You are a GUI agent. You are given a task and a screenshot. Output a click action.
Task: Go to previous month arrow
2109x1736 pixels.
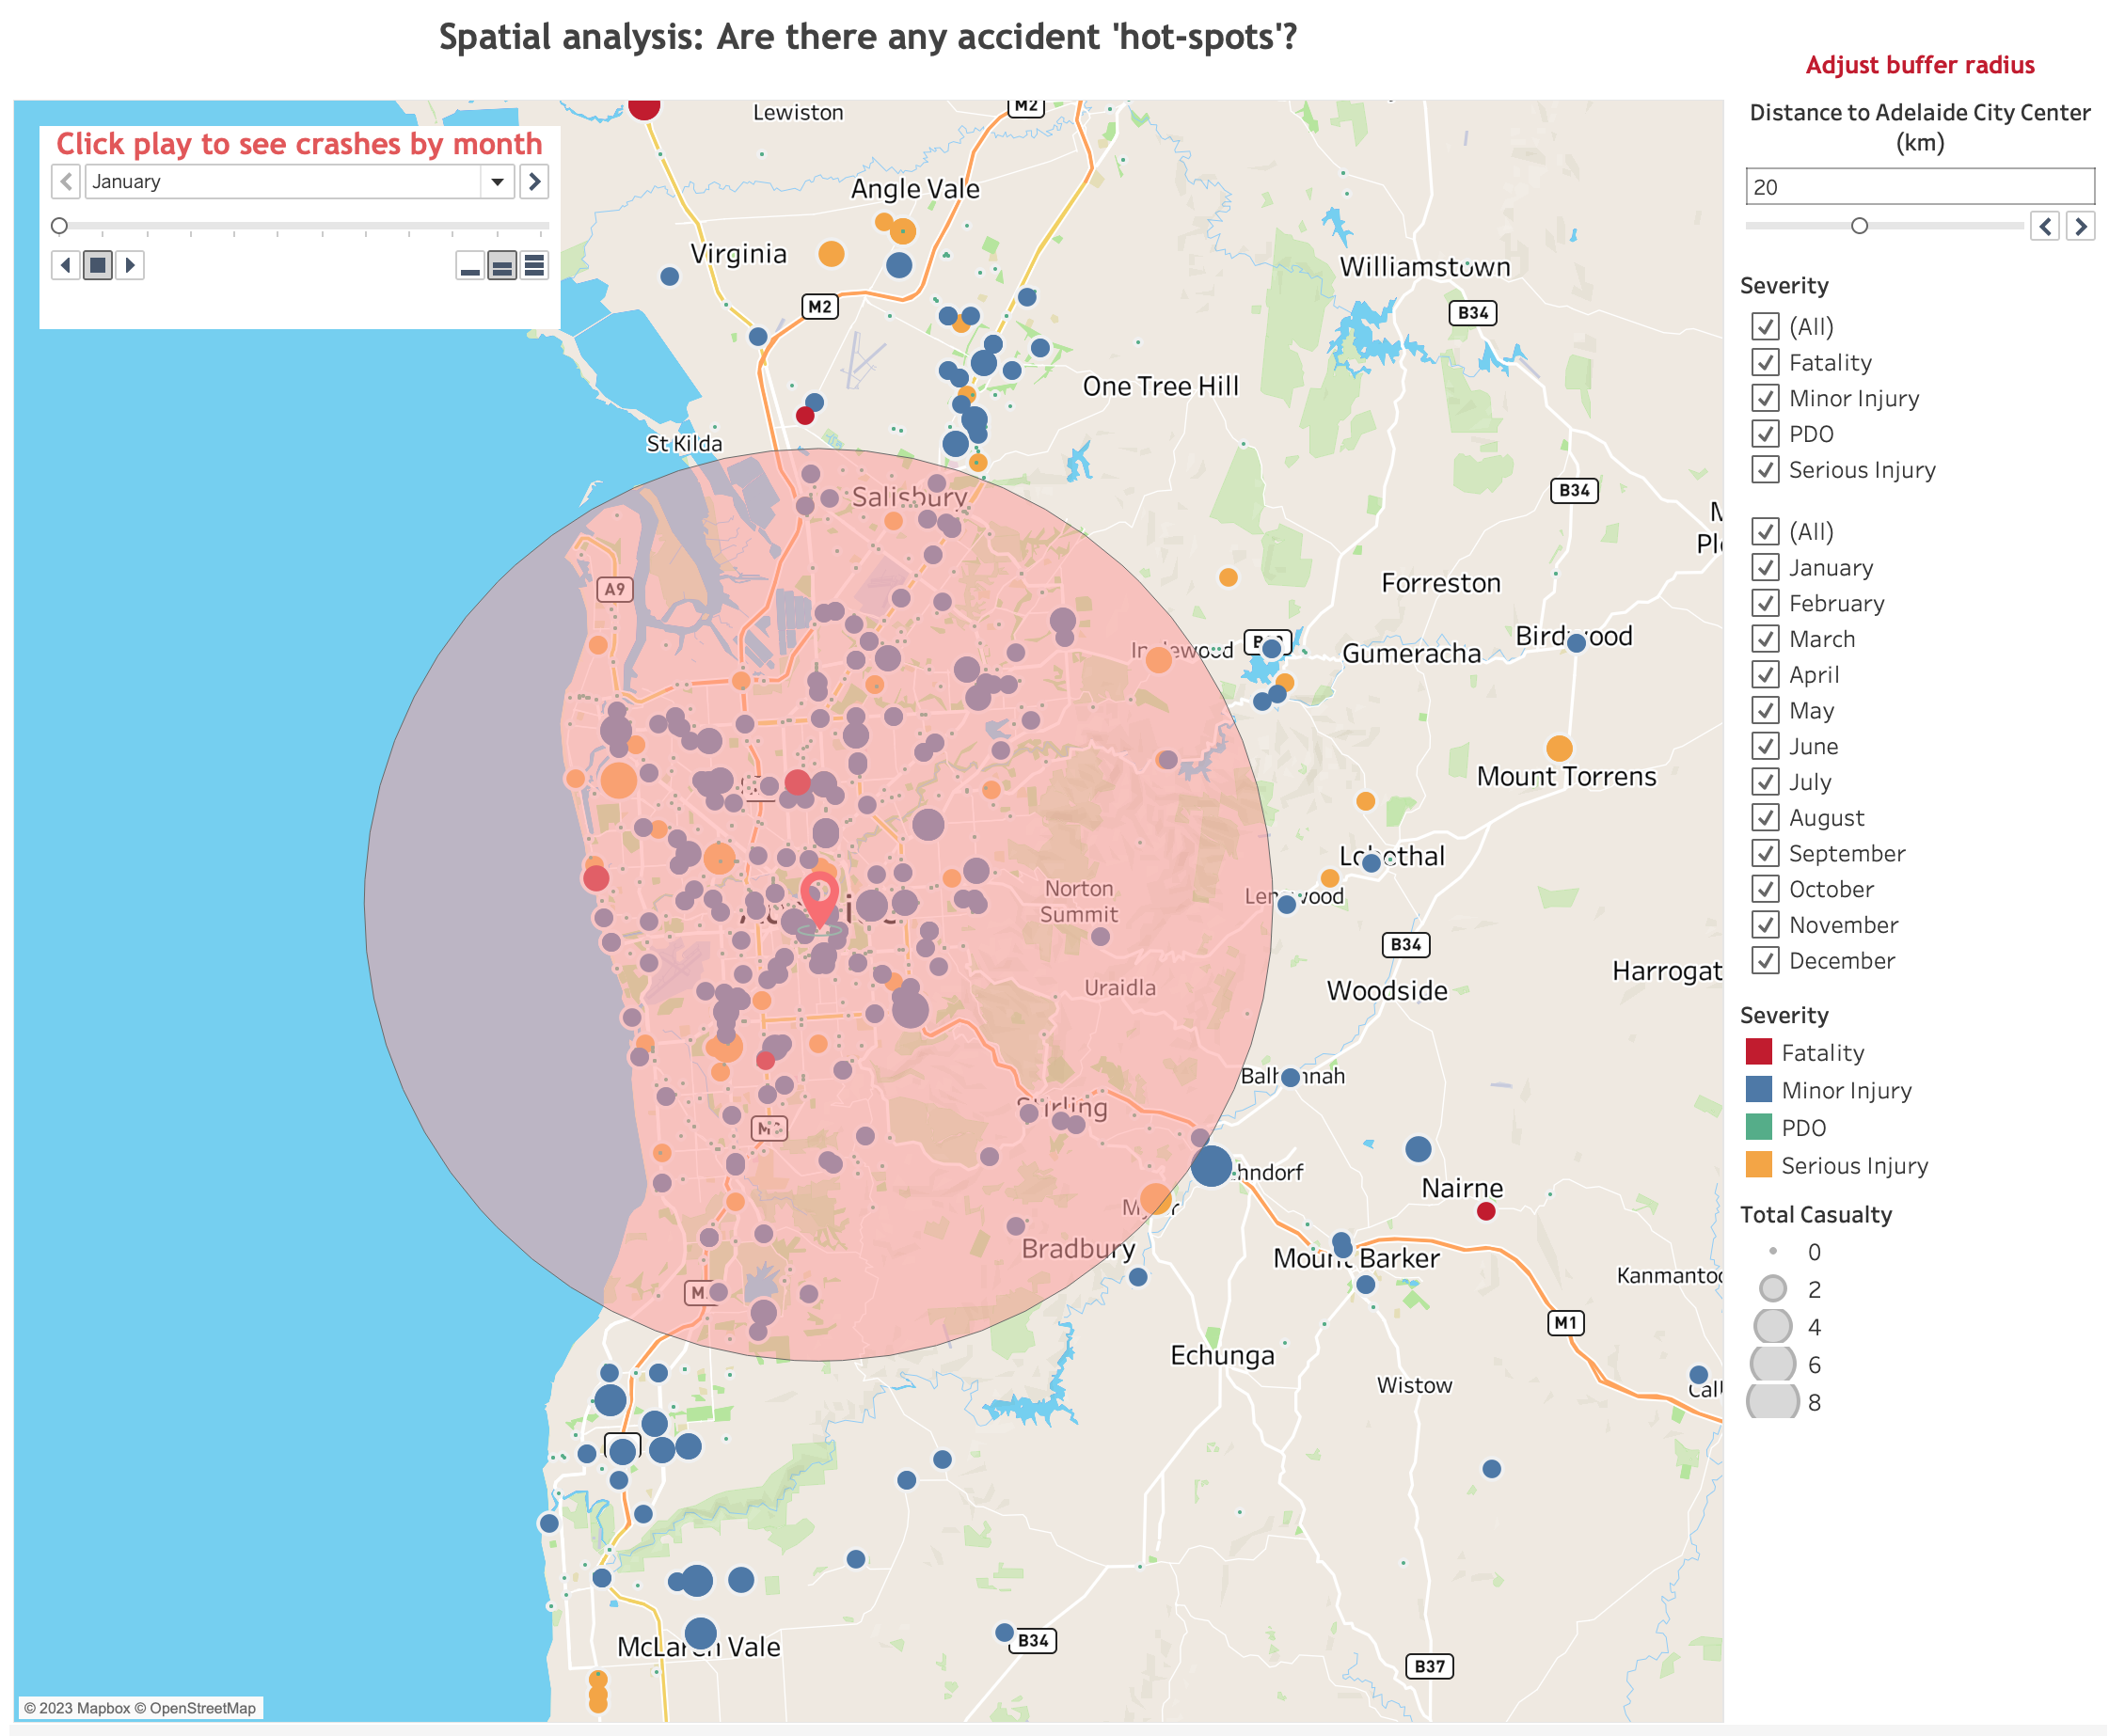pyautogui.click(x=66, y=182)
